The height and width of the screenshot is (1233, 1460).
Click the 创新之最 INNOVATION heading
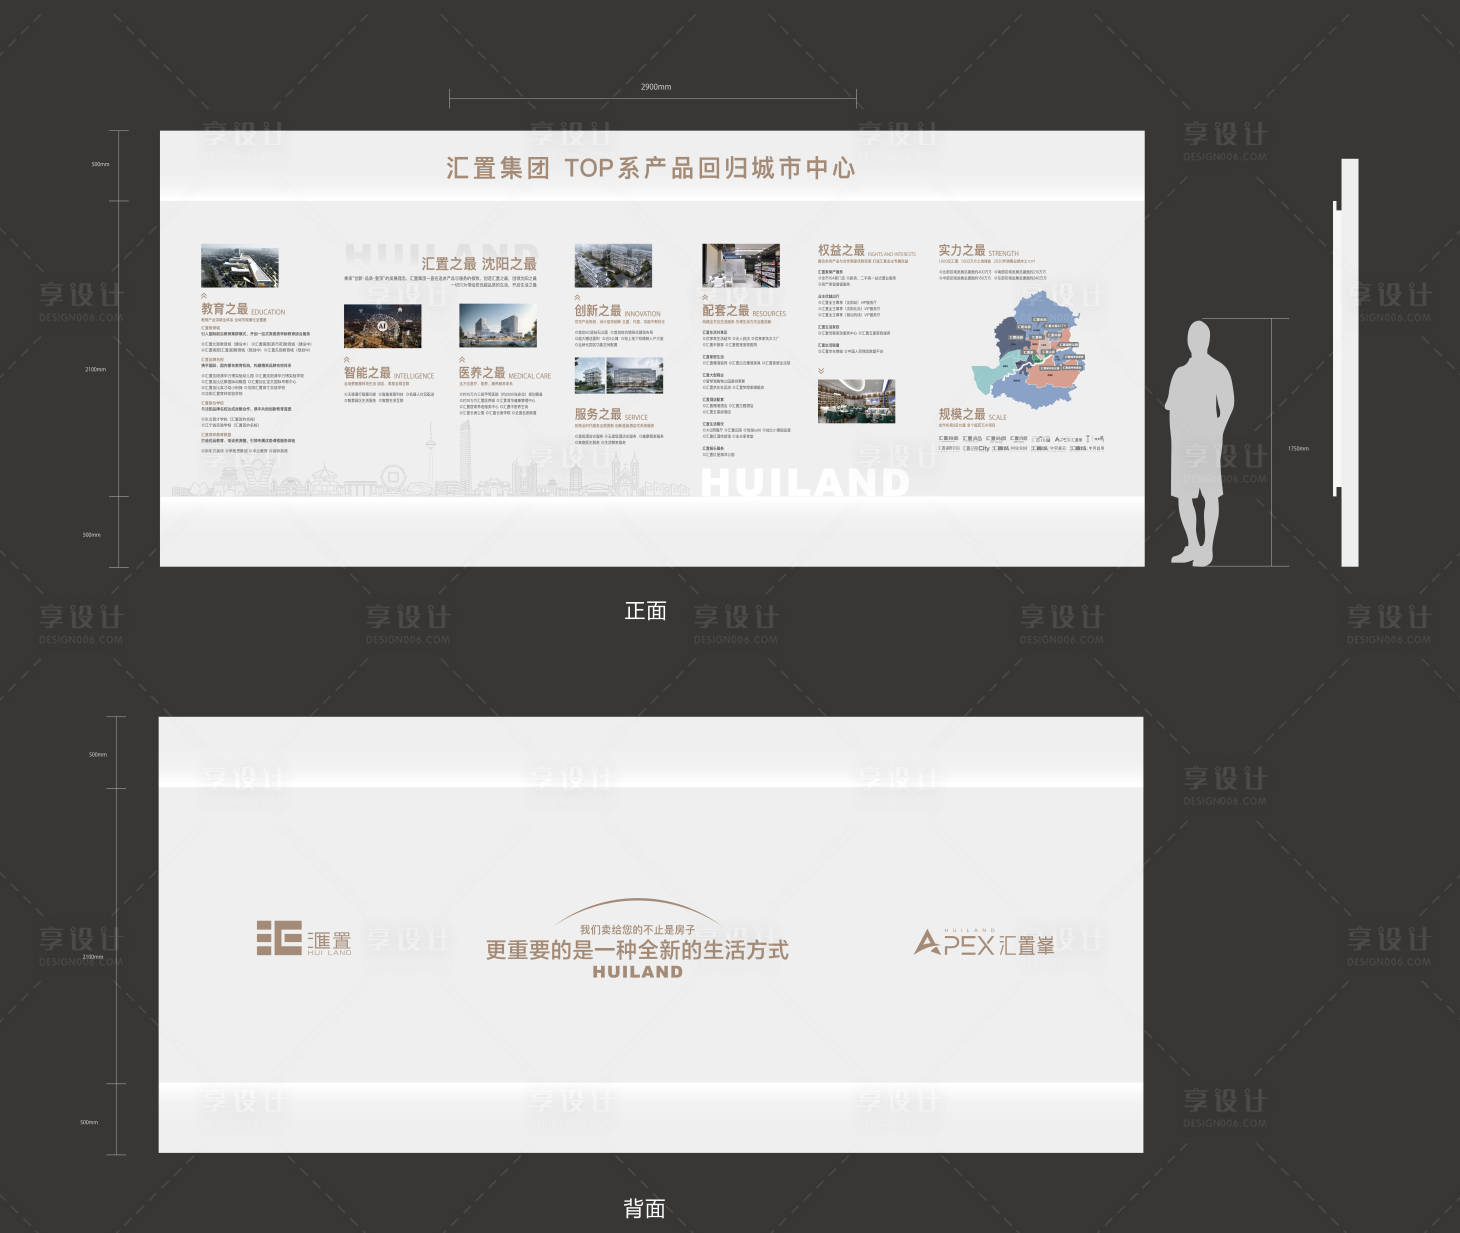click(618, 311)
